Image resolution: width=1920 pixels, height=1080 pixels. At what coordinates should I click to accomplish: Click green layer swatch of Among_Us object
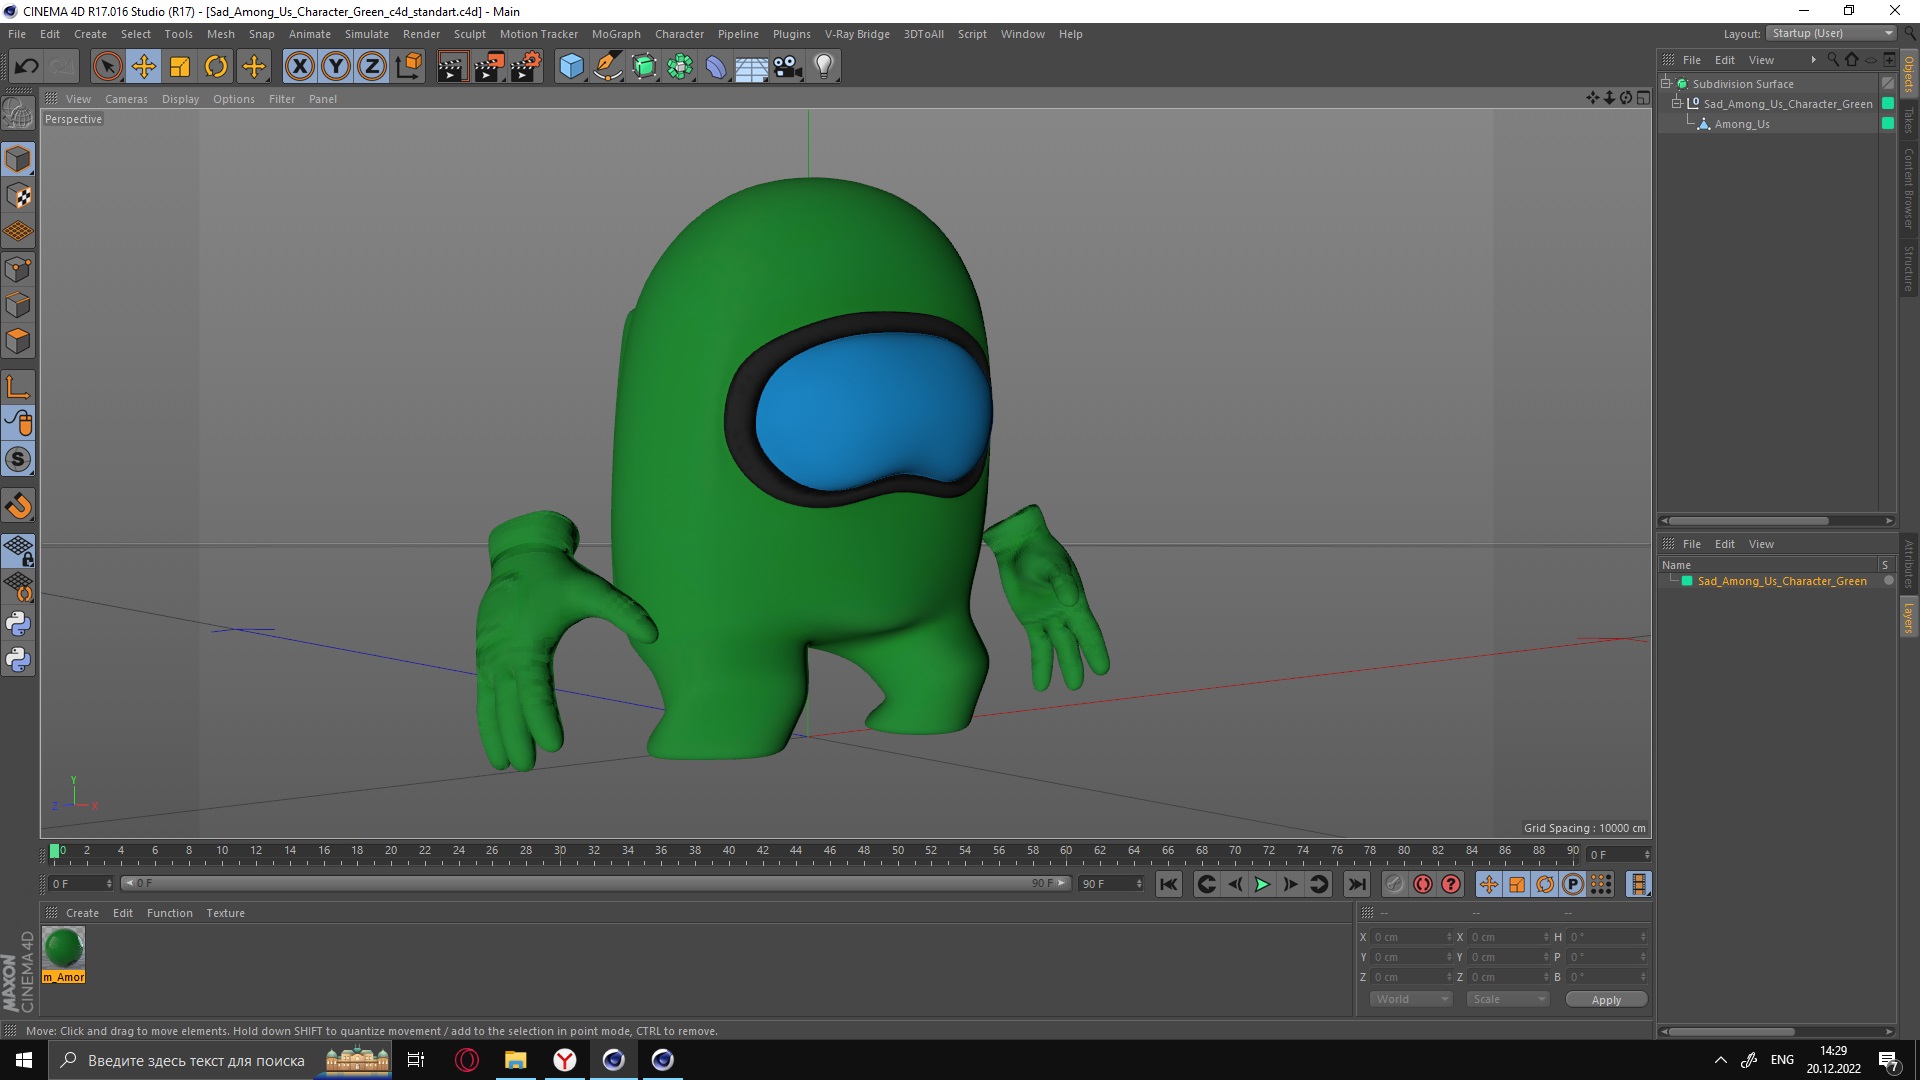[1887, 124]
